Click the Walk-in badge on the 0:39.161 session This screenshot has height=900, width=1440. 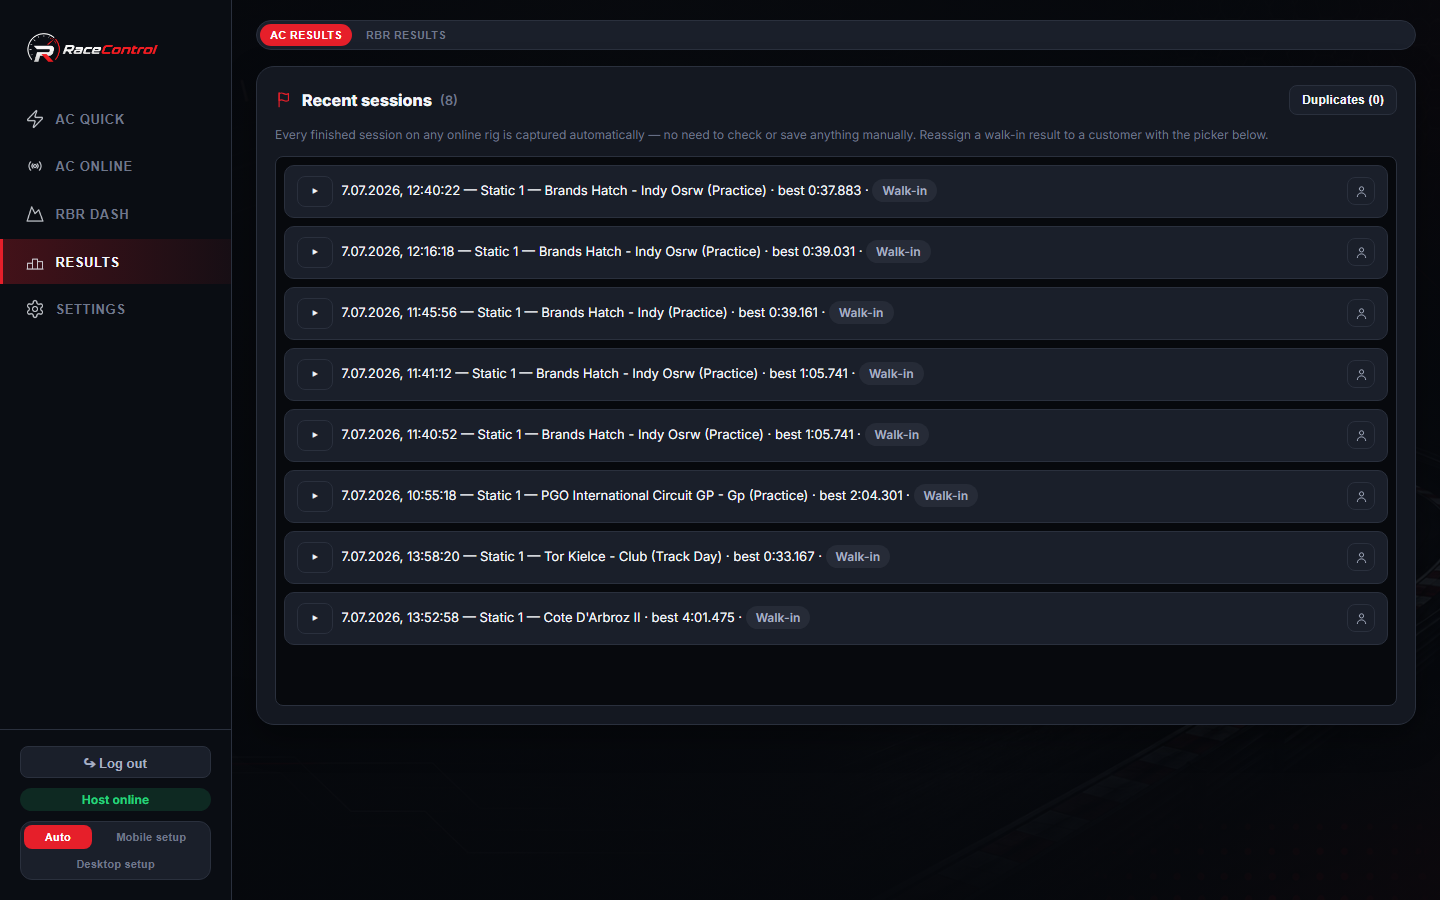861,313
